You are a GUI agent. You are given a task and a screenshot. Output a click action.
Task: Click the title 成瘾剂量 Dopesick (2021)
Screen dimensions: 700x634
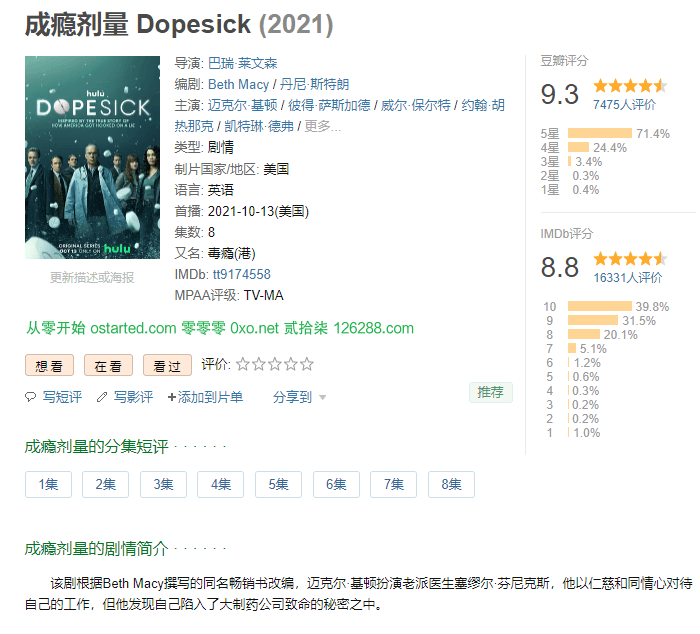click(179, 24)
